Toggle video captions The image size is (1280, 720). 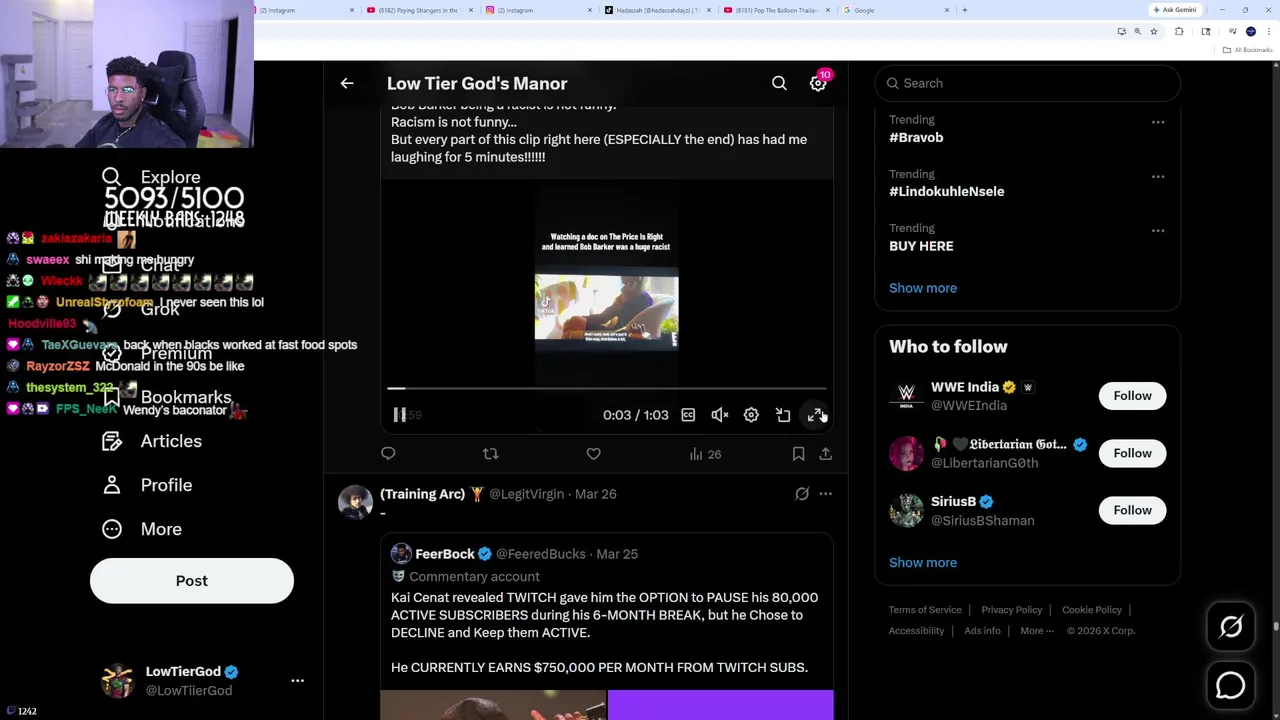[688, 415]
